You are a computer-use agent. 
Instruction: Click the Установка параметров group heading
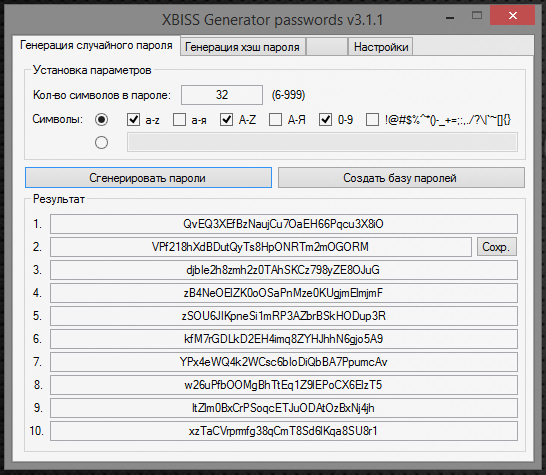coord(92,70)
